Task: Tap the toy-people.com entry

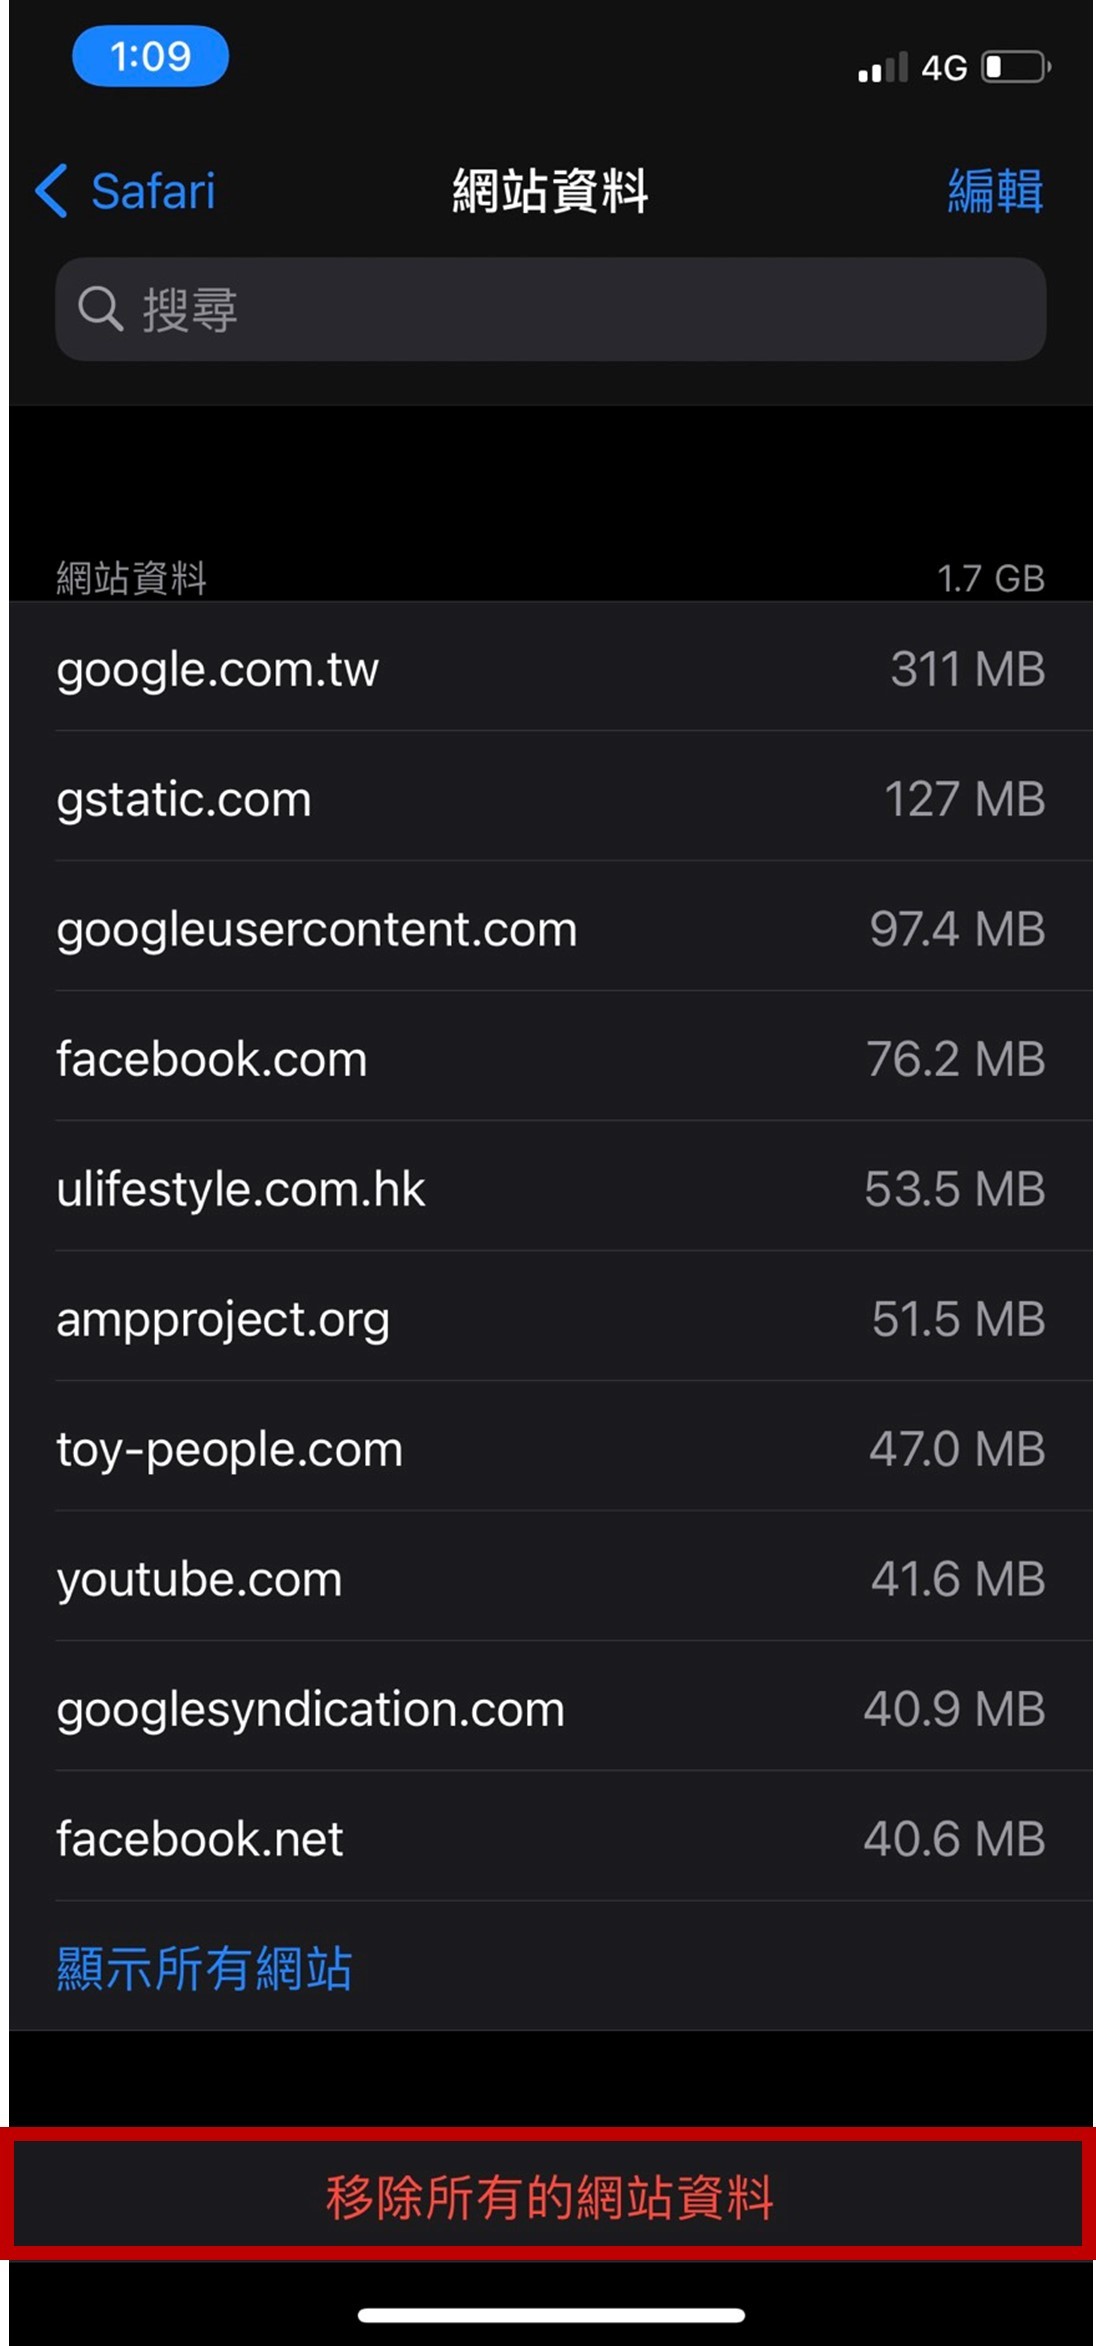Action: 550,1448
